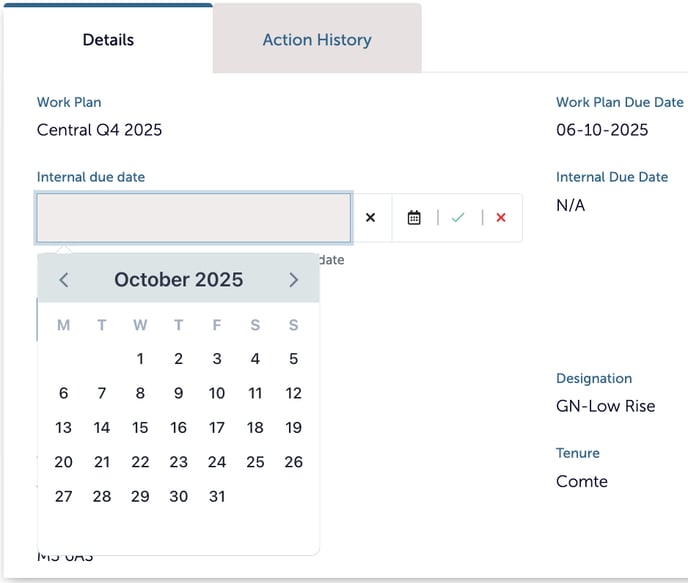Cancel editing with the red X icon
The width and height of the screenshot is (688, 583).
click(x=501, y=218)
